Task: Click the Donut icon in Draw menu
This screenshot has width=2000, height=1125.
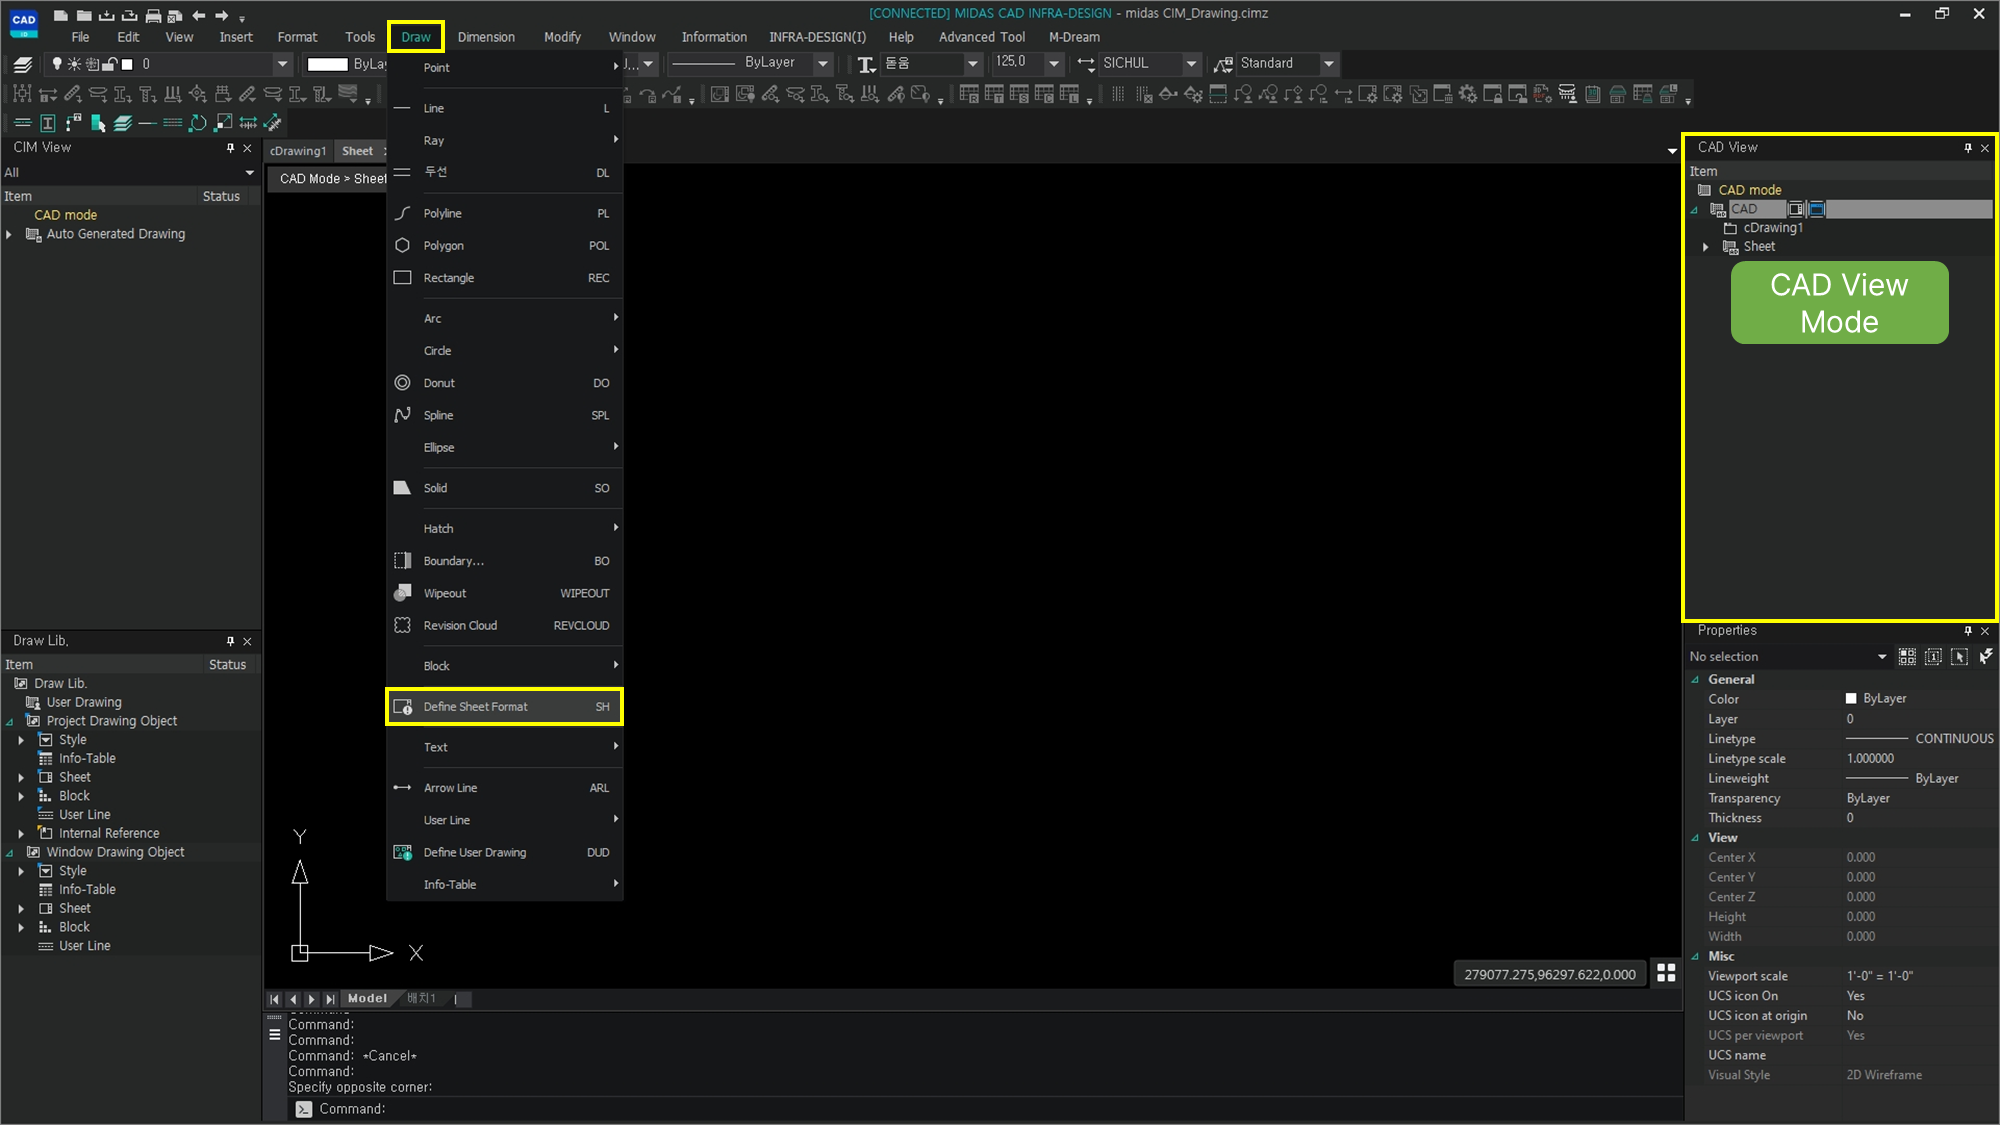Action: pyautogui.click(x=402, y=383)
